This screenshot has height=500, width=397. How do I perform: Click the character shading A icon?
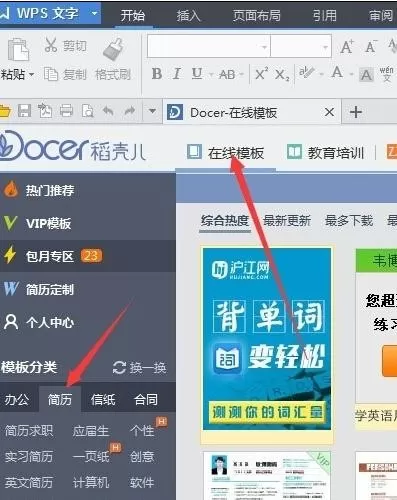point(366,75)
